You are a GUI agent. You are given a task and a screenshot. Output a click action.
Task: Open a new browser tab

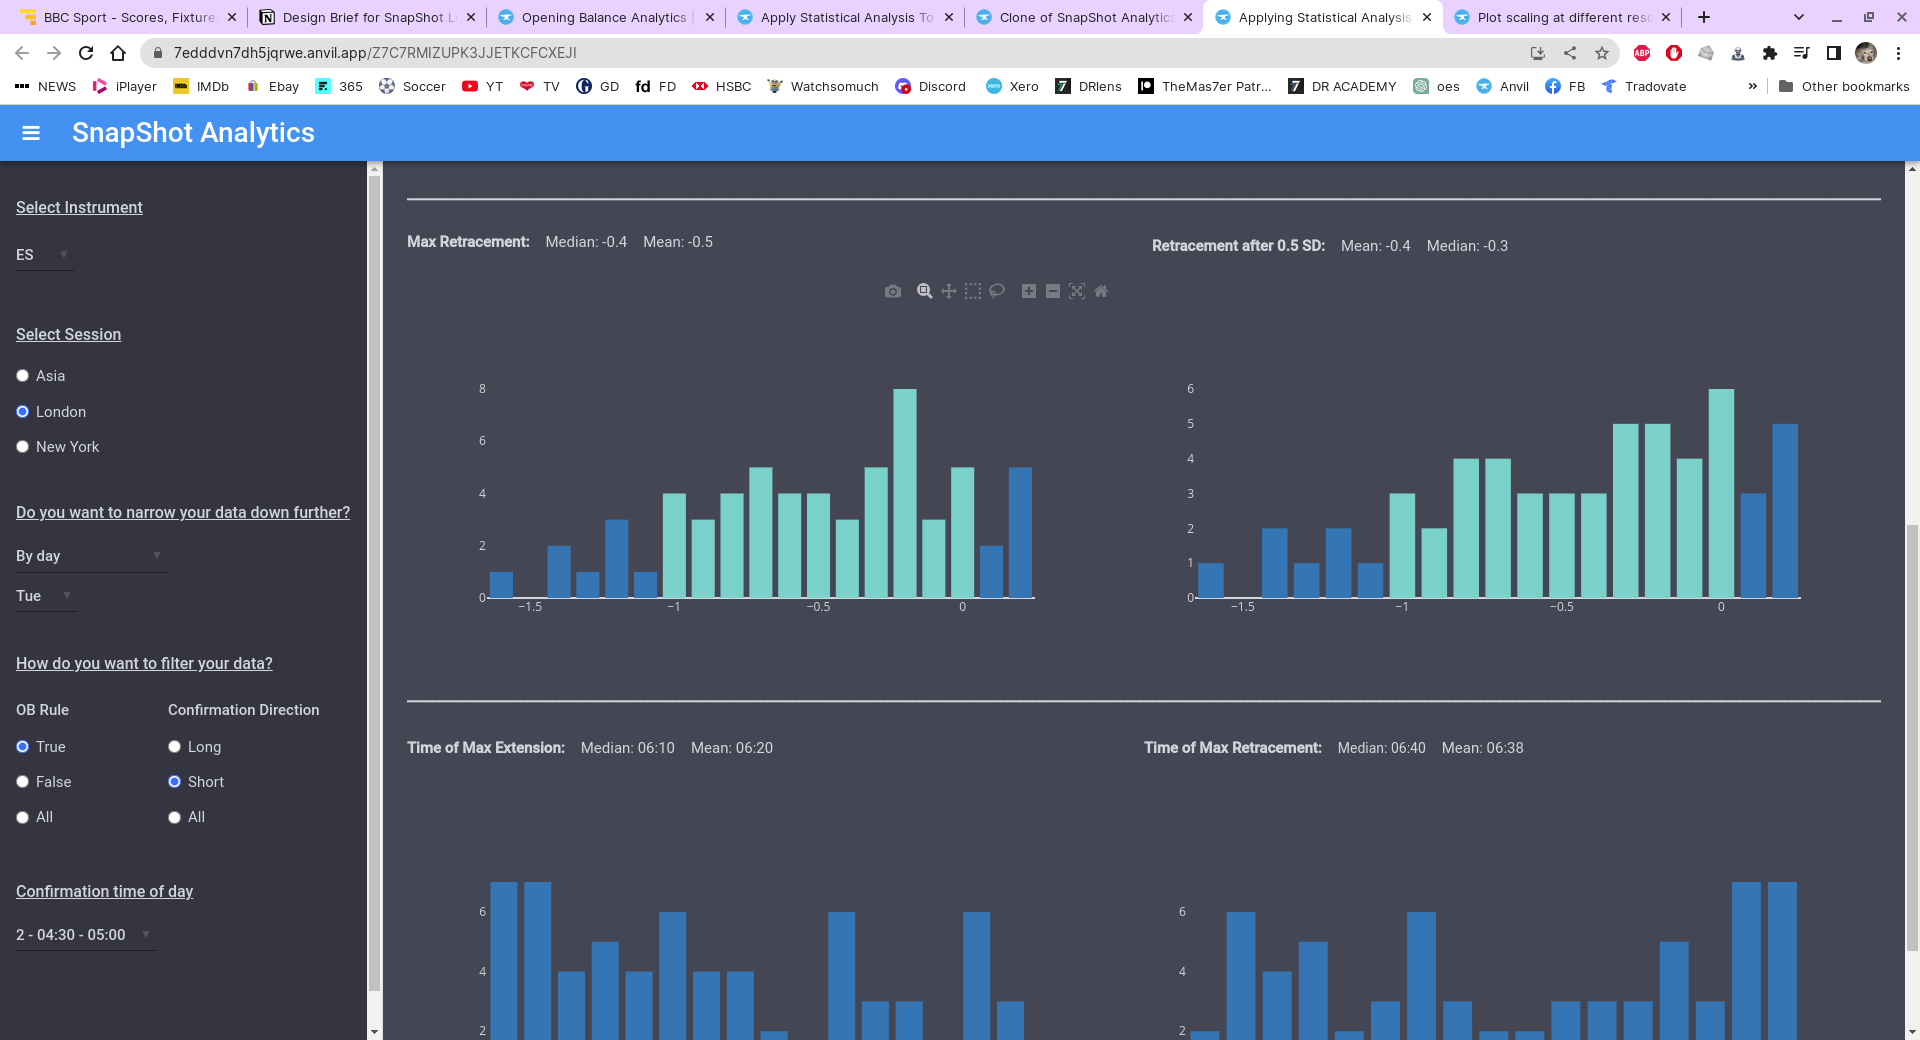(x=1704, y=17)
